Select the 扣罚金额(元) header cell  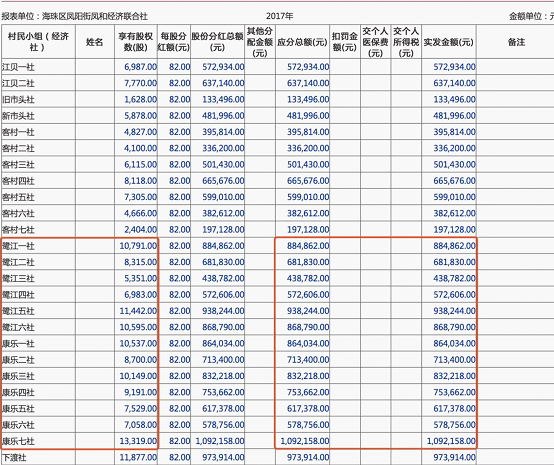pos(345,42)
